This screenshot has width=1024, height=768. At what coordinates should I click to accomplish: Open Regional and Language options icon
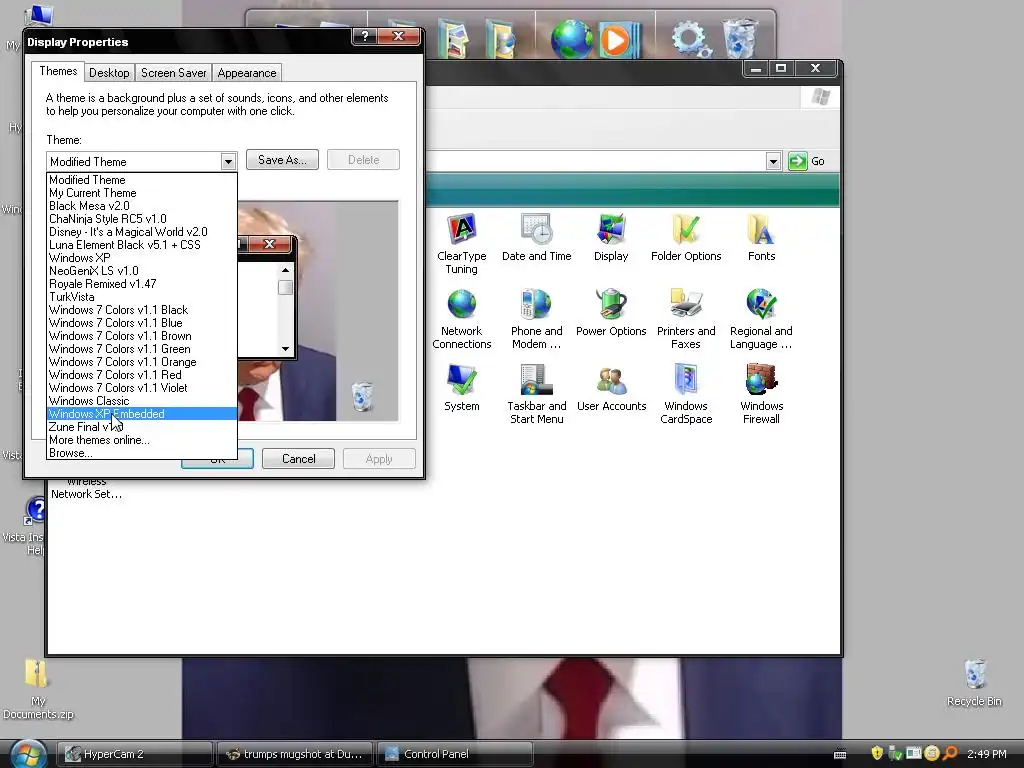tap(761, 319)
